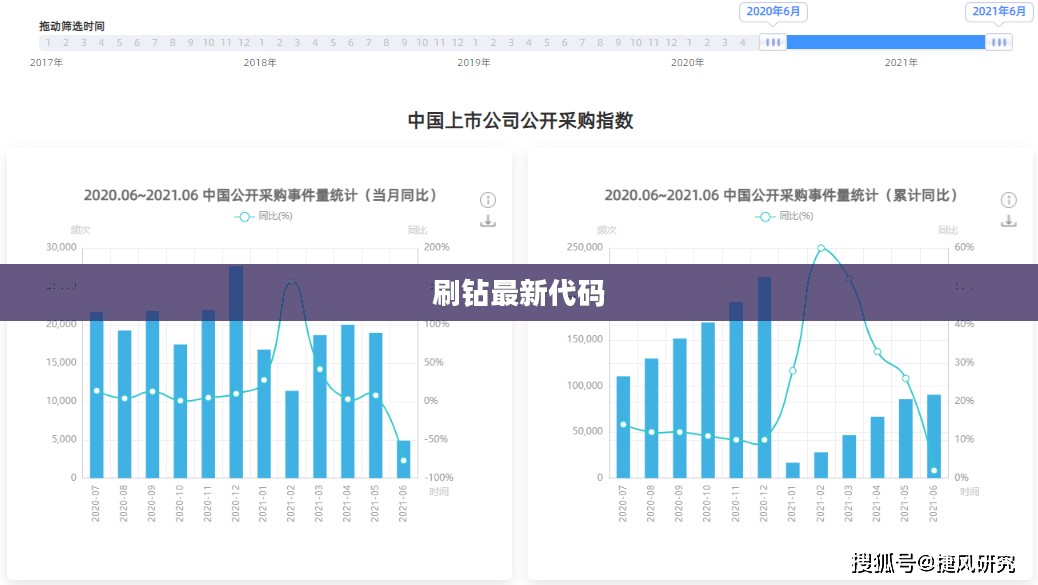Select 2021年 on the timeline

tap(902, 62)
